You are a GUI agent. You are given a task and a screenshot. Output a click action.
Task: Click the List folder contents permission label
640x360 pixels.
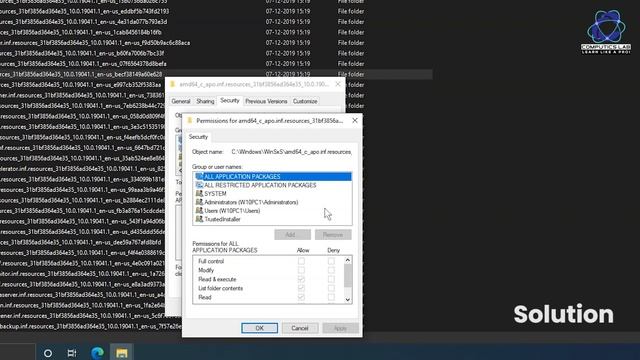click(220, 288)
